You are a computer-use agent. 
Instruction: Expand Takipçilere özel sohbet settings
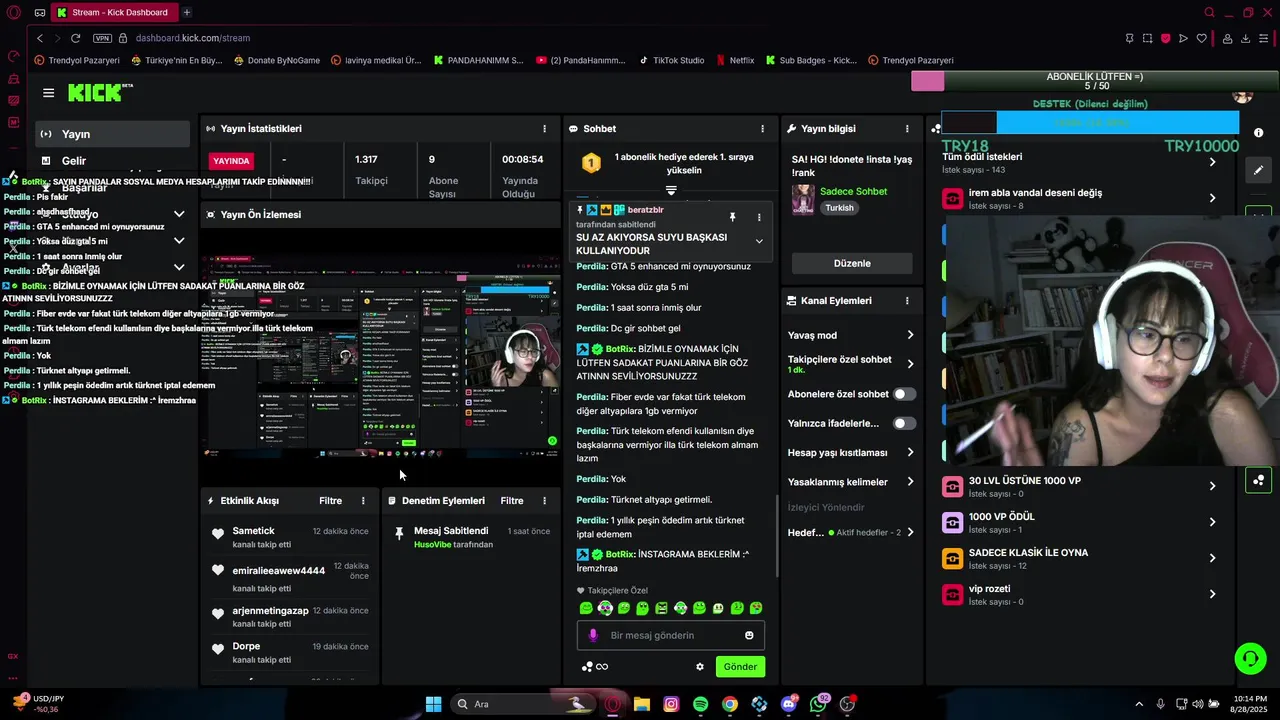[851, 364]
